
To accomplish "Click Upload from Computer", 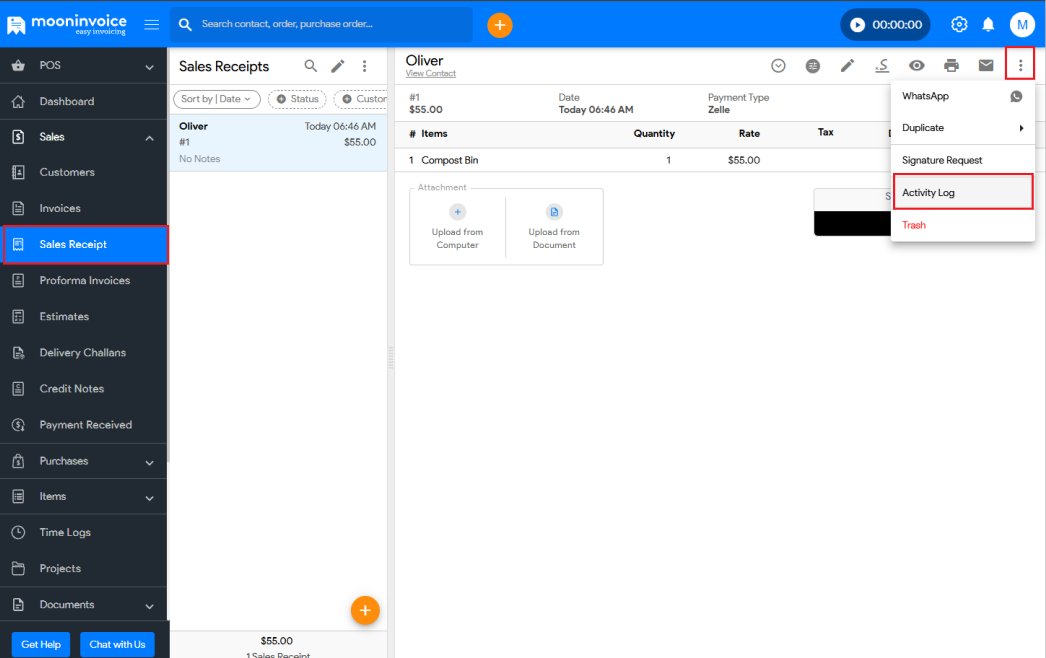I will pyautogui.click(x=457, y=227).
